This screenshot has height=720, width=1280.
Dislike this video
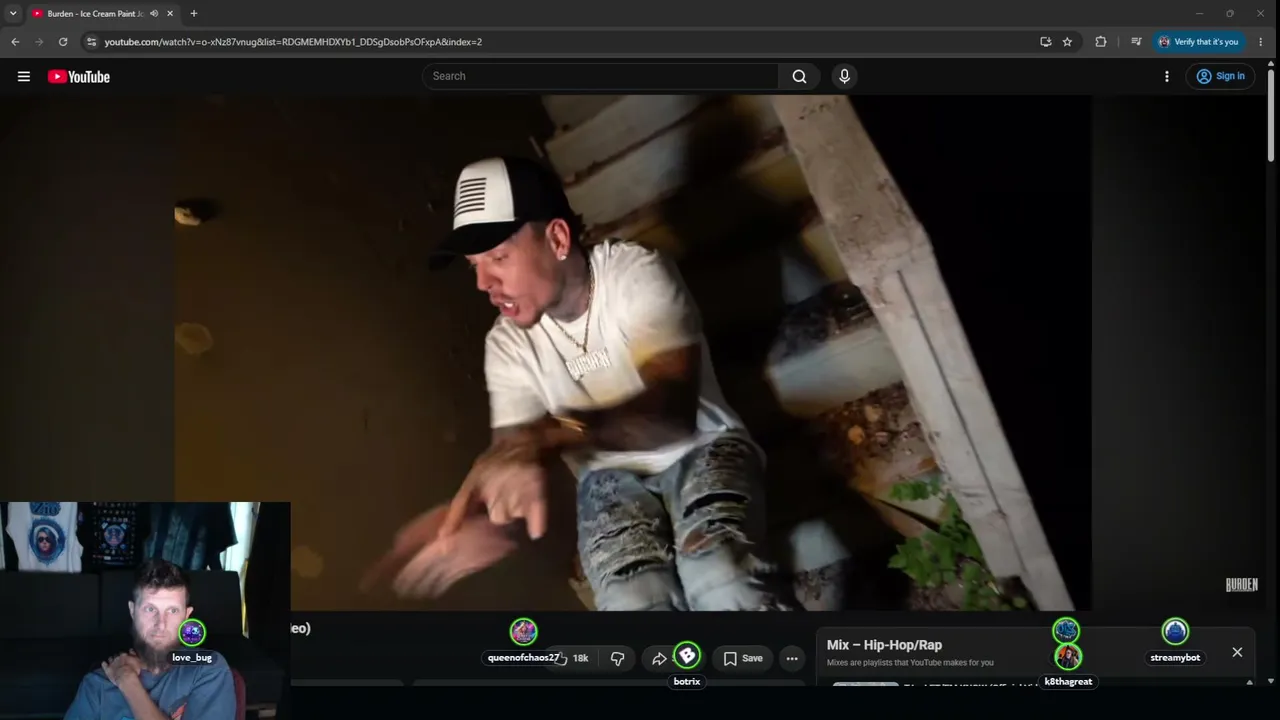(617, 658)
